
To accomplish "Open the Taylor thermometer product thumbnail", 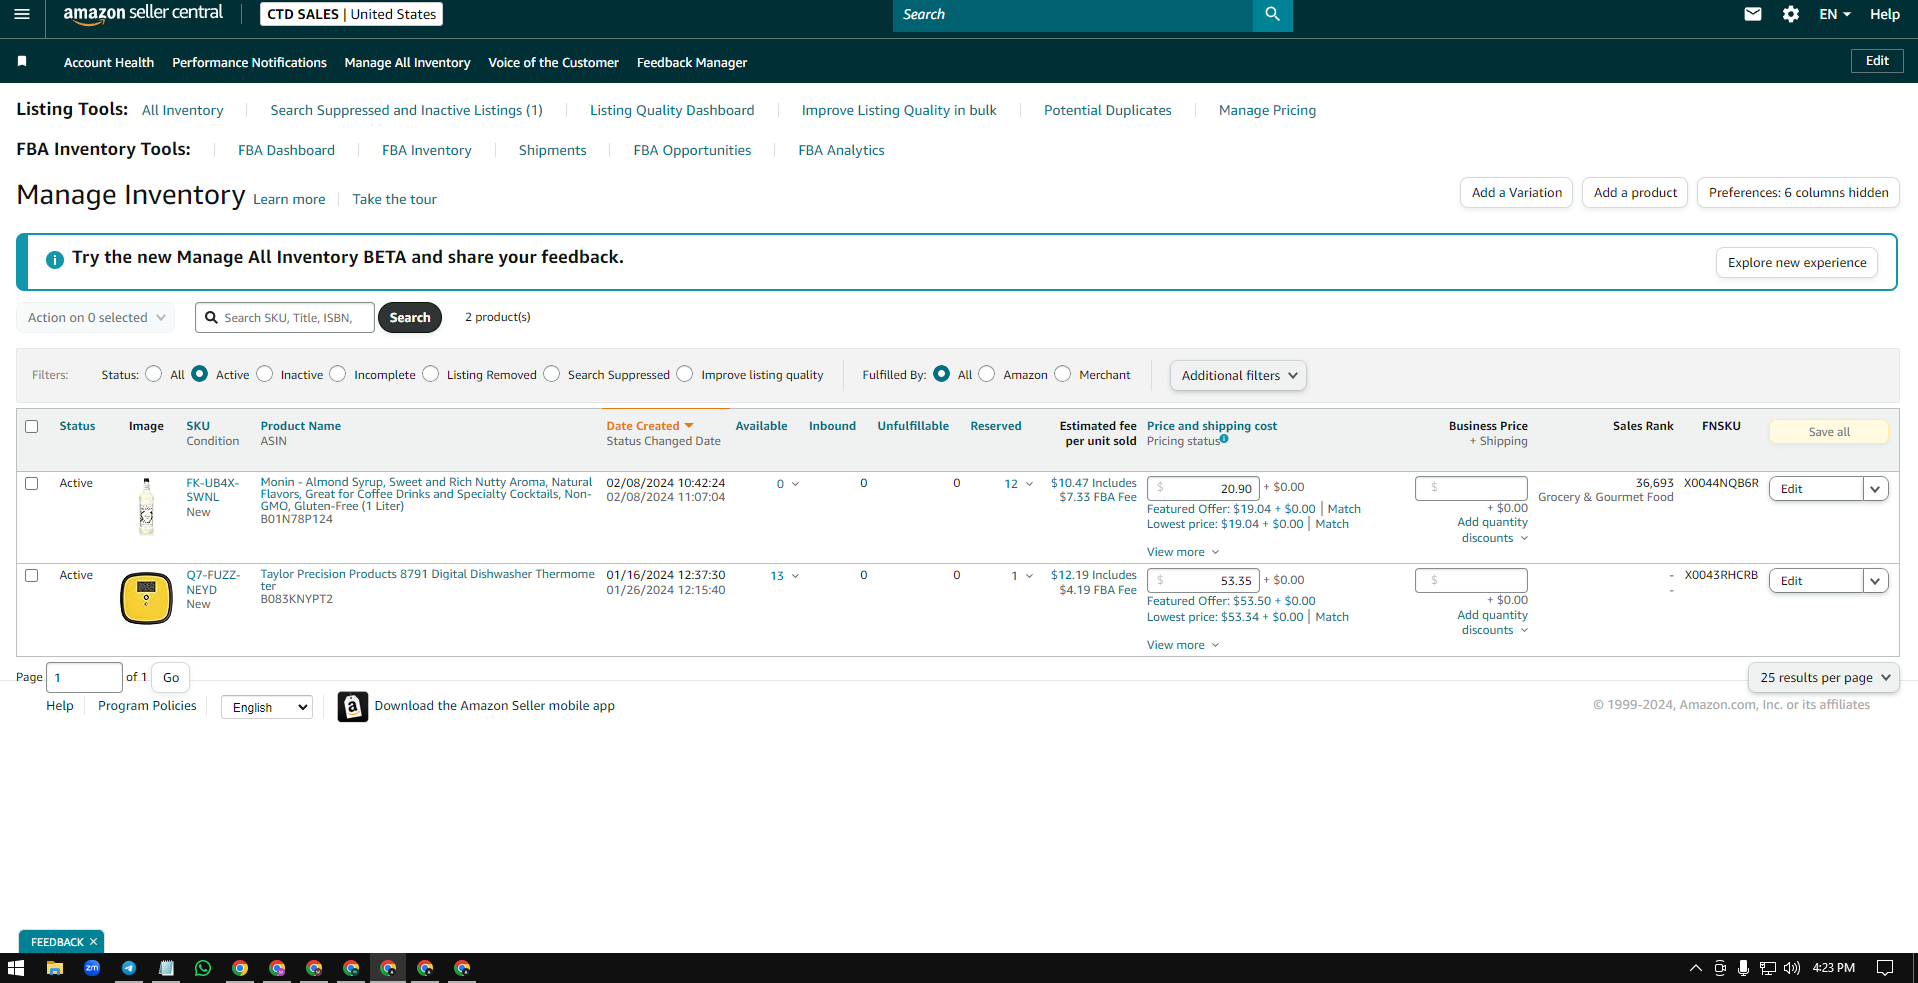I will click(x=146, y=598).
